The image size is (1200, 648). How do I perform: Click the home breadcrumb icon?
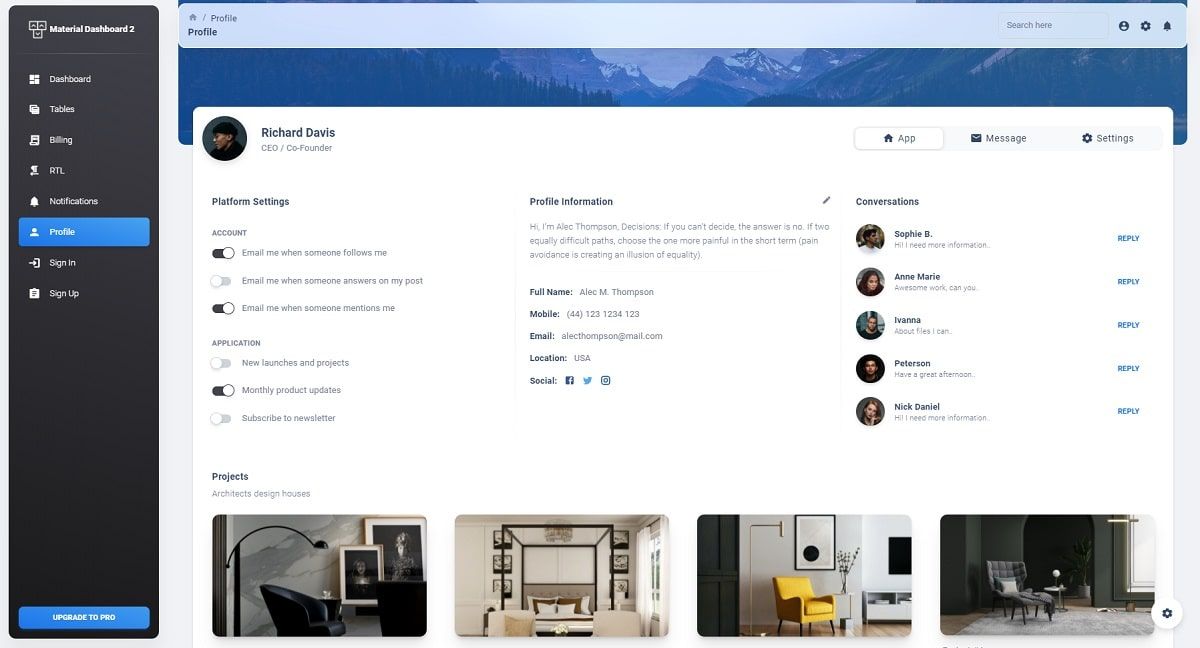192,17
